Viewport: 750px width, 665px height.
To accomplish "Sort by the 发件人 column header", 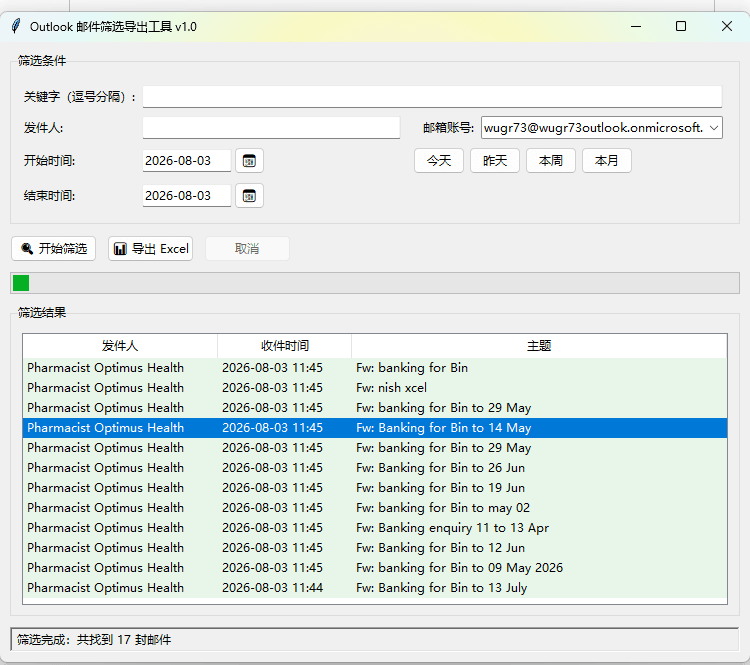I will click(x=120, y=346).
